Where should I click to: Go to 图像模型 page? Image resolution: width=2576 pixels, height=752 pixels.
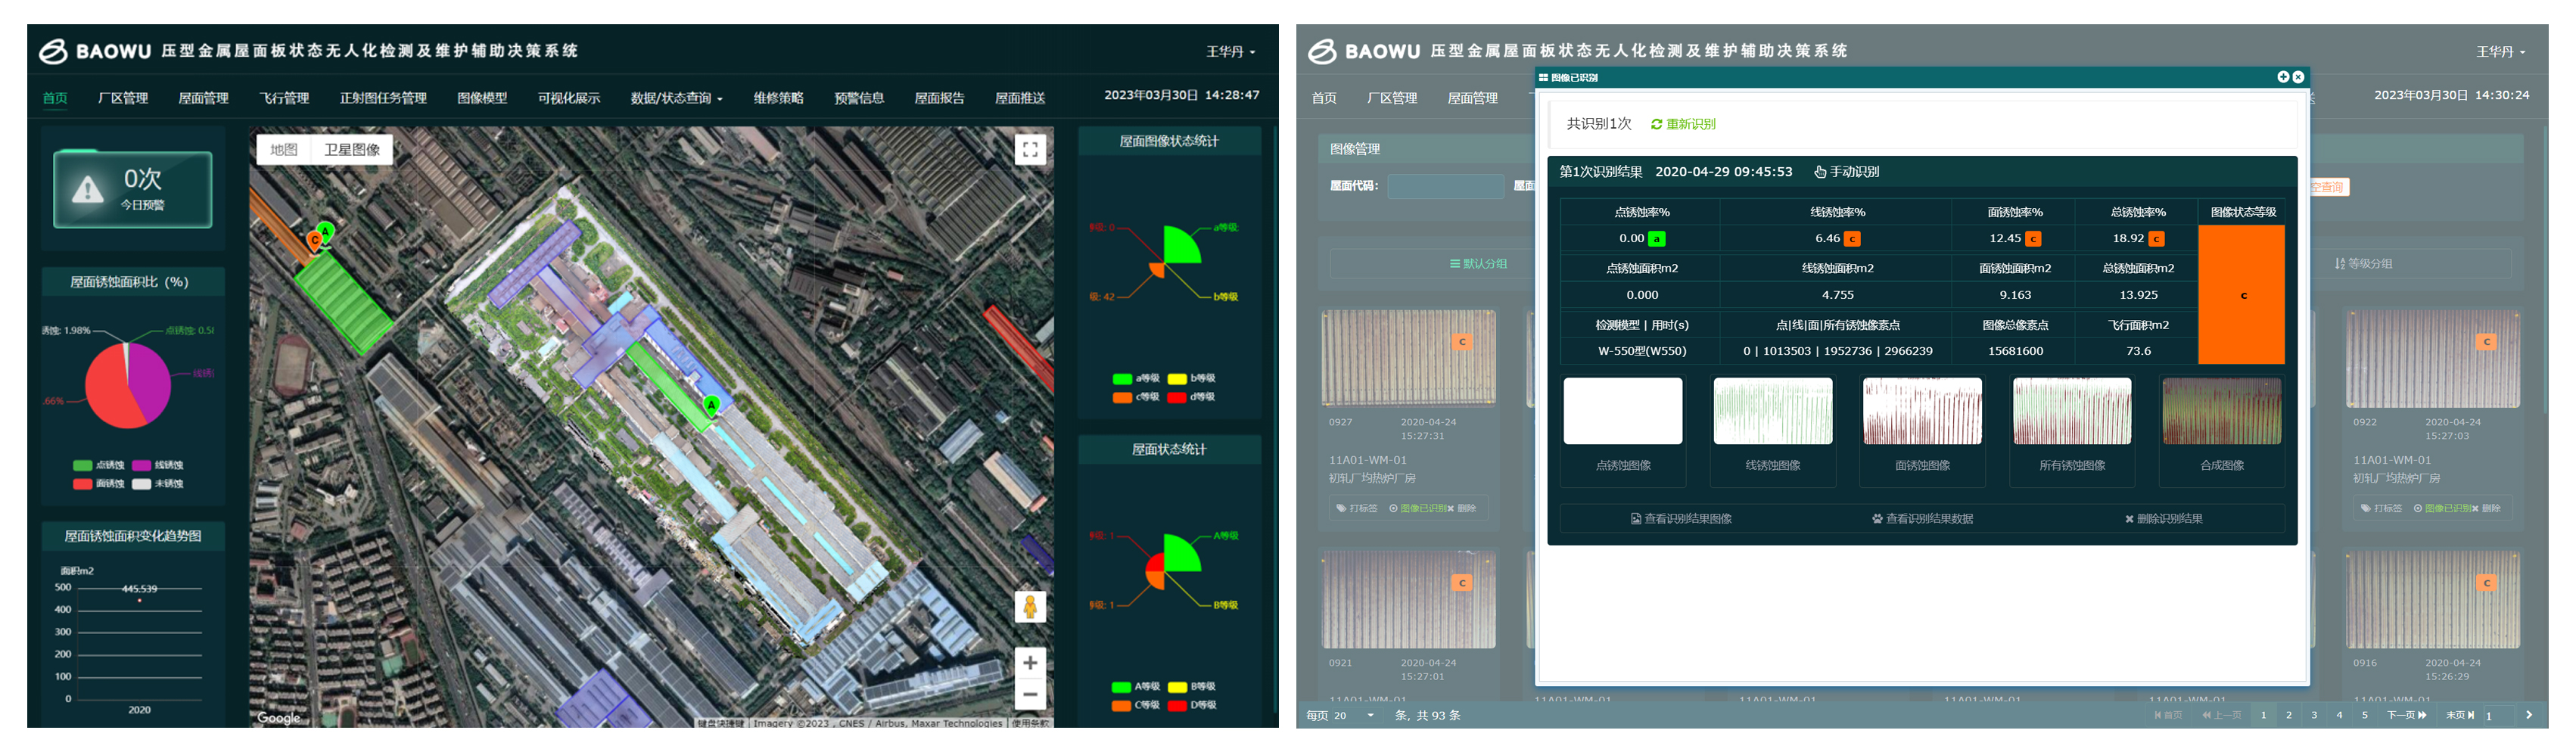coord(482,98)
